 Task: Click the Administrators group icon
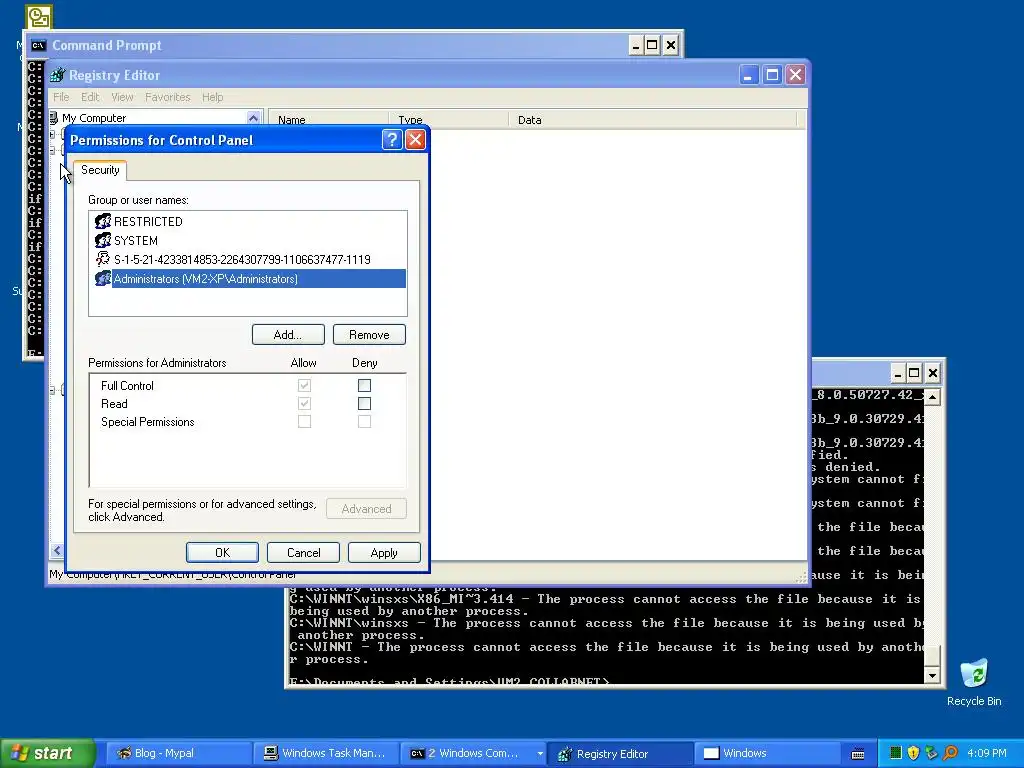pyautogui.click(x=103, y=278)
